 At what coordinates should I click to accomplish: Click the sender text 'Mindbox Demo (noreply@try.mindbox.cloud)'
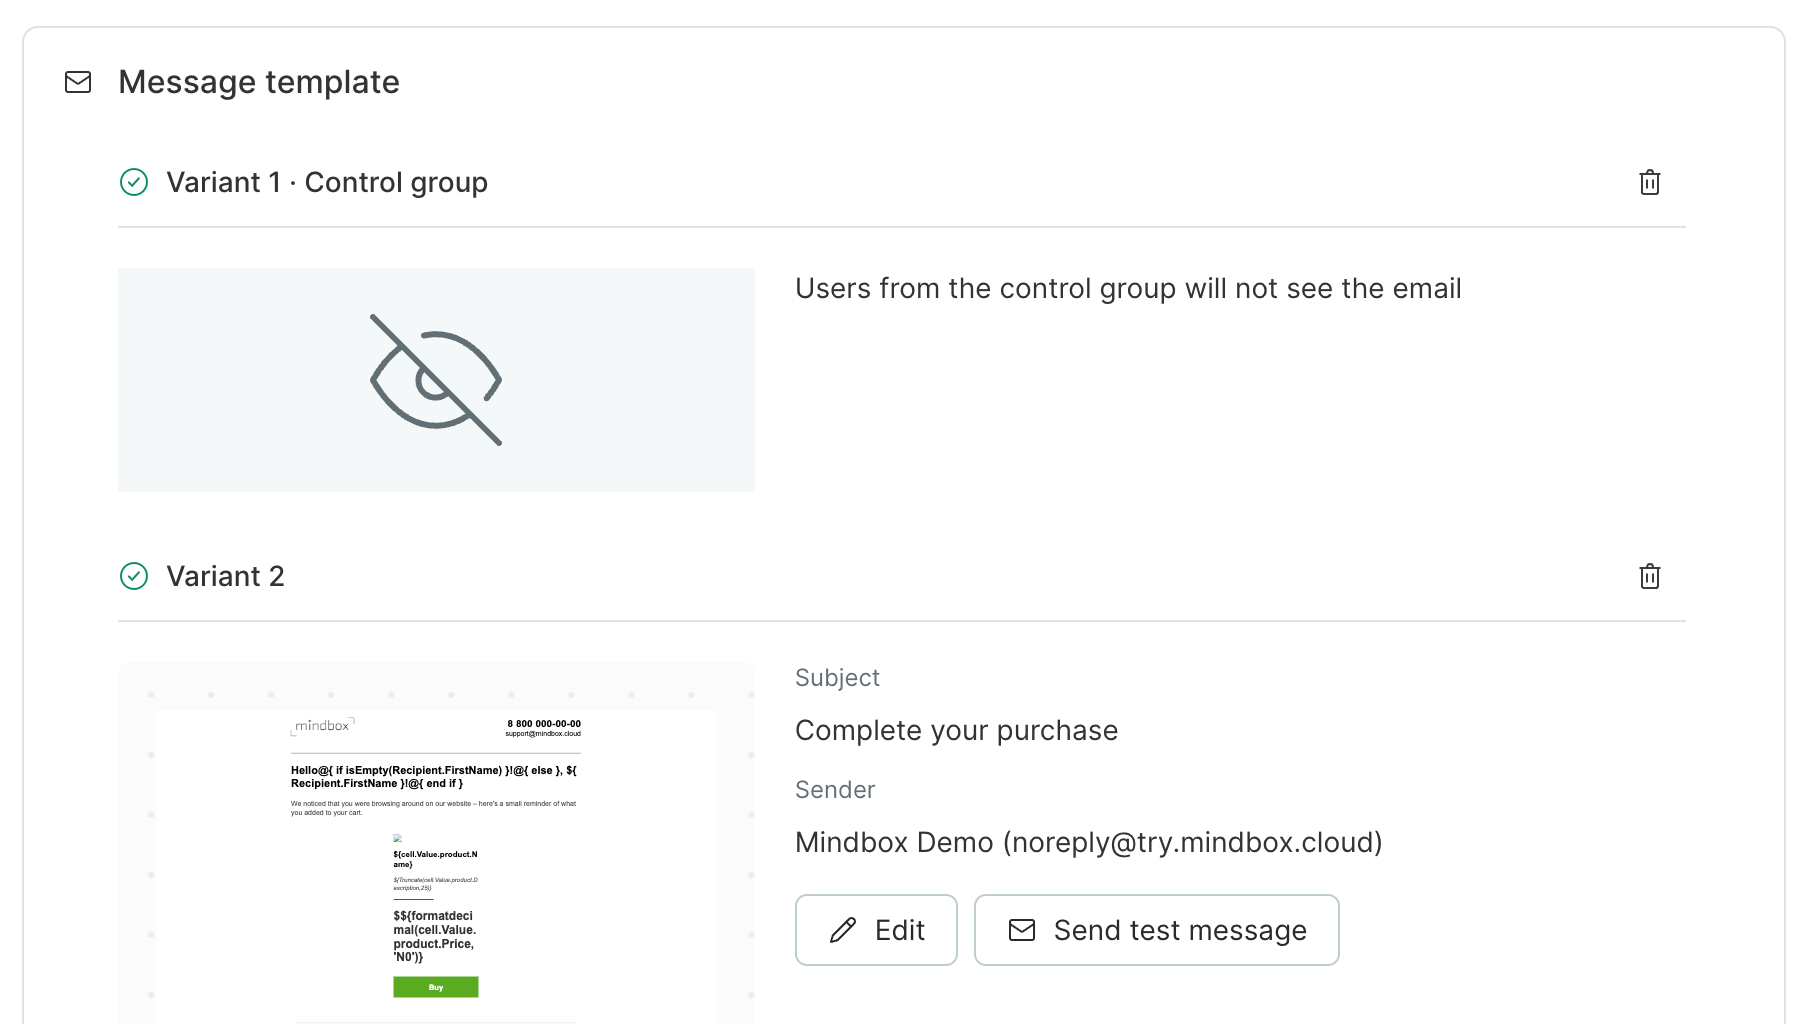1089,842
